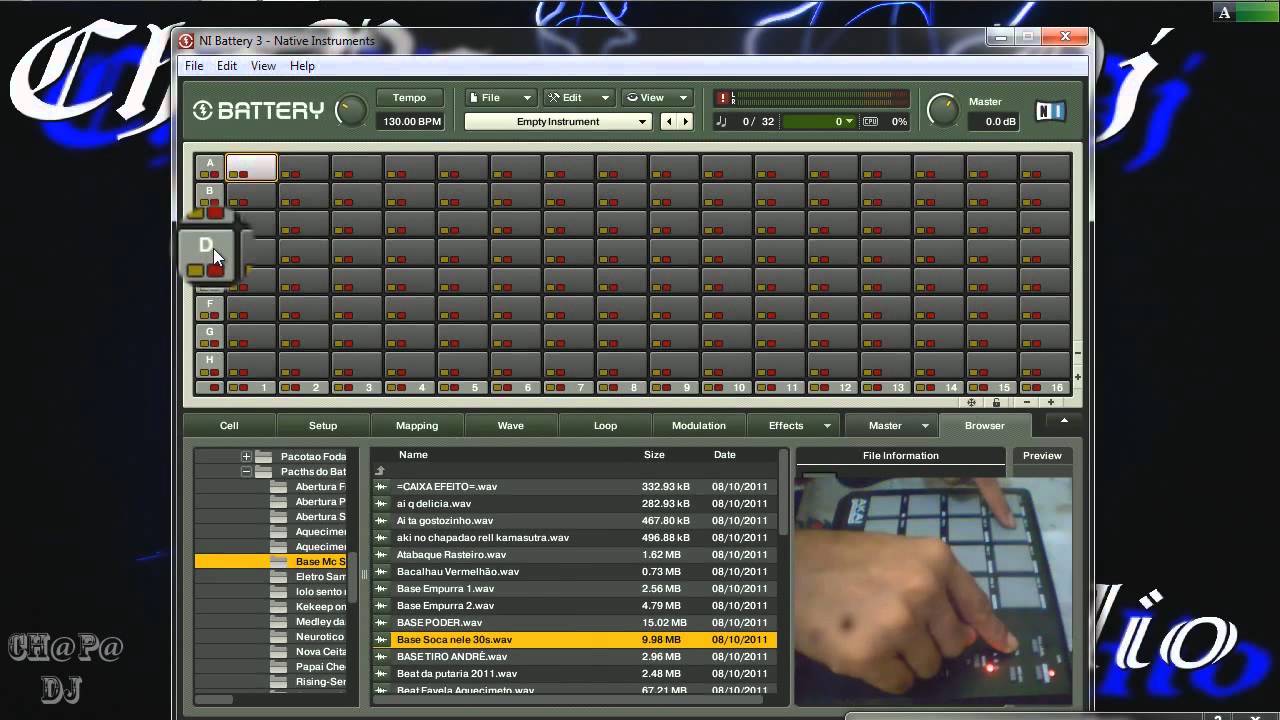Open the File menu in the menu bar

coord(194,66)
